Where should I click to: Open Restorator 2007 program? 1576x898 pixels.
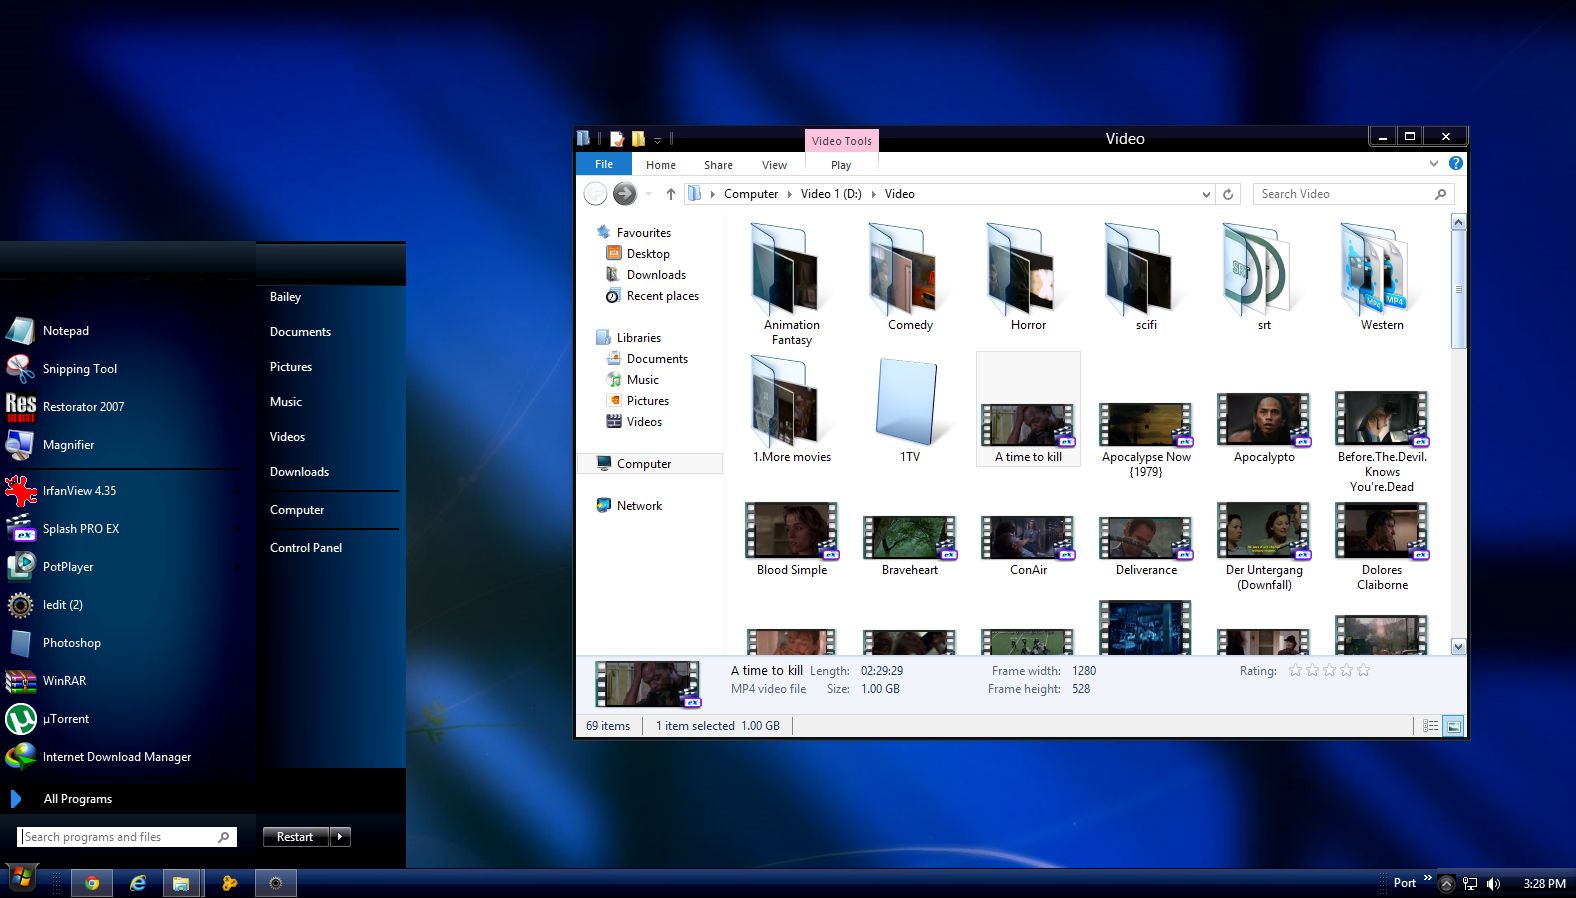(x=84, y=407)
